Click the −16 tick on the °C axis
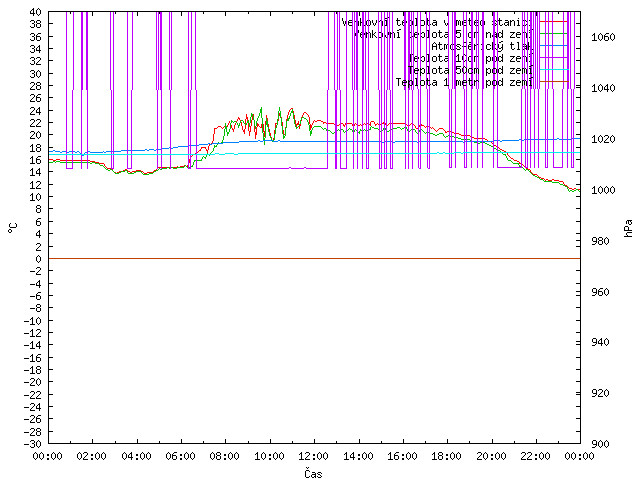640x480 pixels. pos(32,358)
